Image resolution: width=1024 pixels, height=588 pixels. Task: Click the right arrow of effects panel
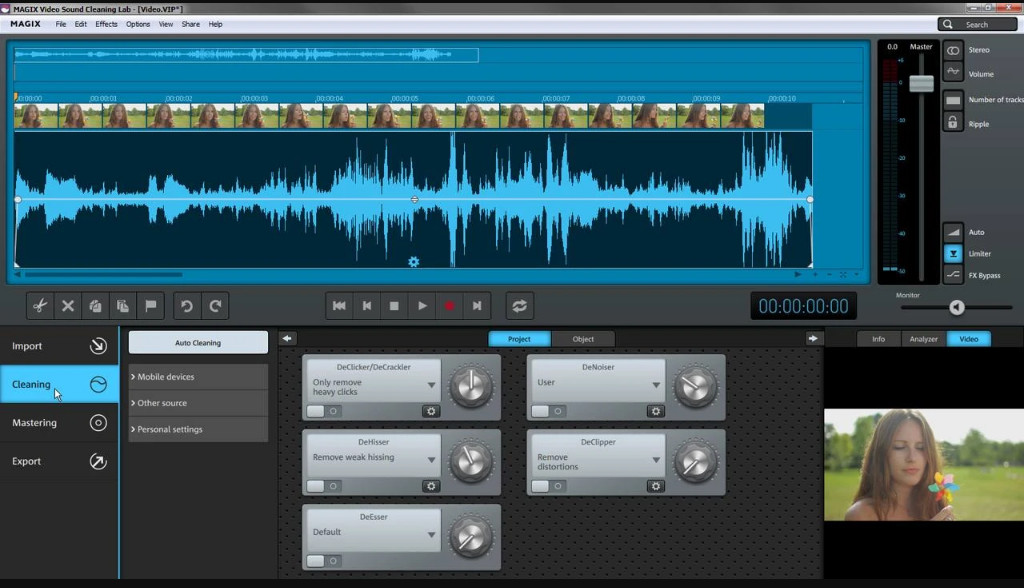[x=813, y=338]
